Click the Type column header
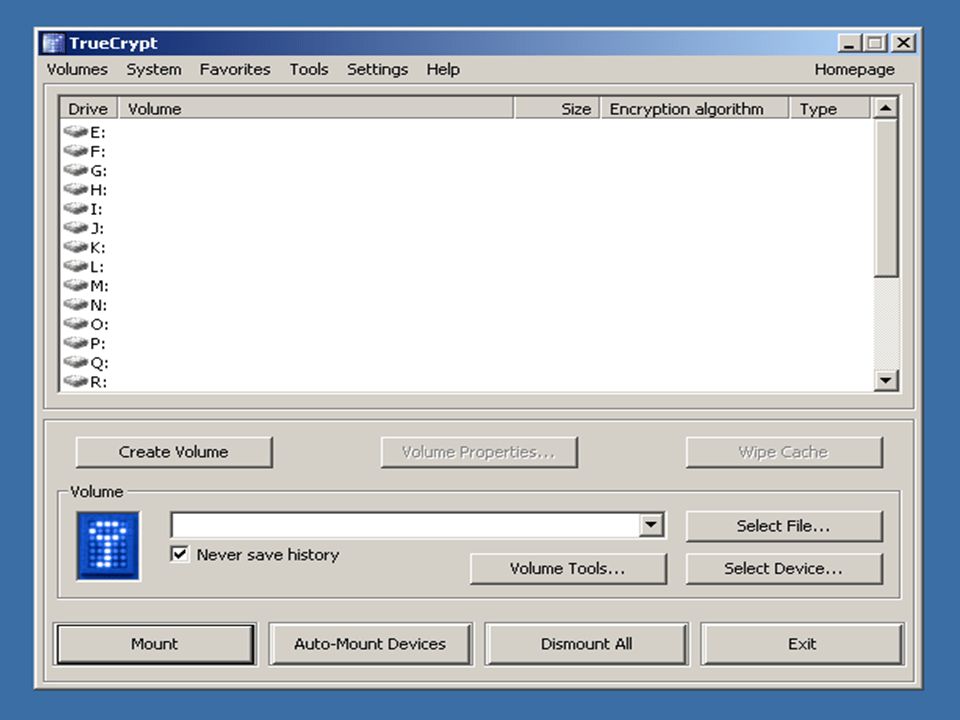 tap(830, 108)
